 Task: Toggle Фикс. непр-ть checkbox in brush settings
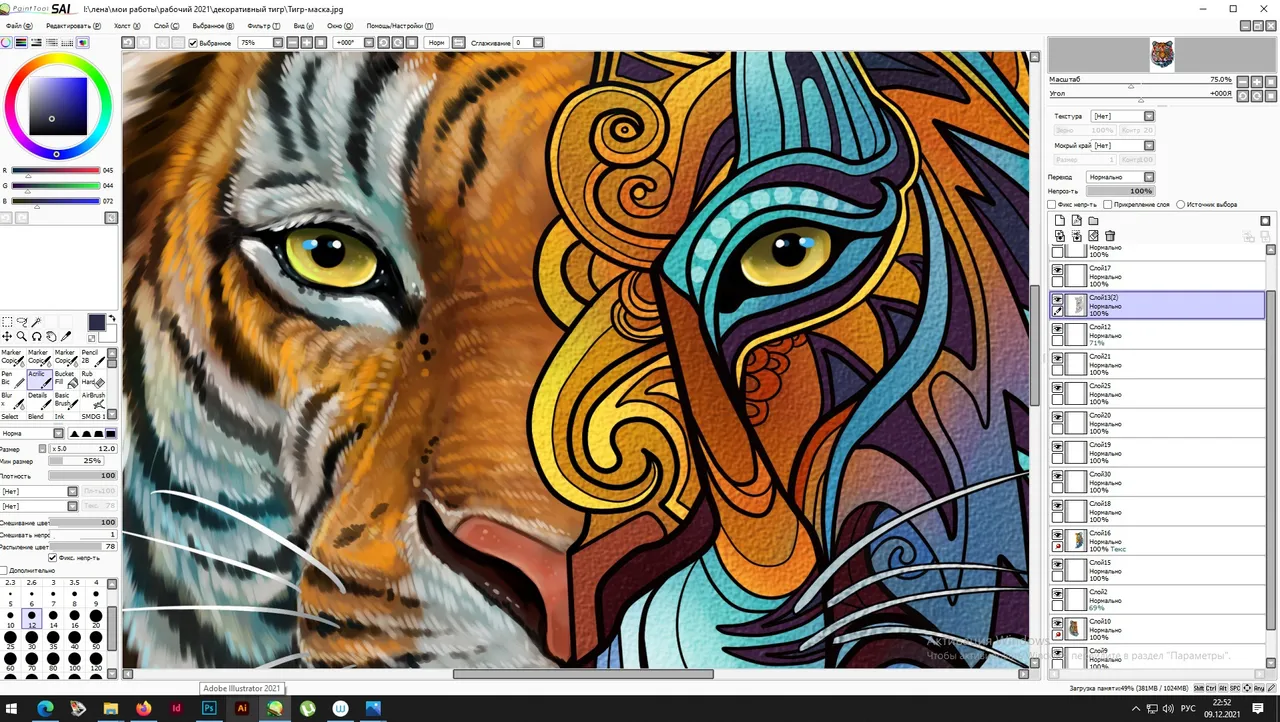(53, 558)
